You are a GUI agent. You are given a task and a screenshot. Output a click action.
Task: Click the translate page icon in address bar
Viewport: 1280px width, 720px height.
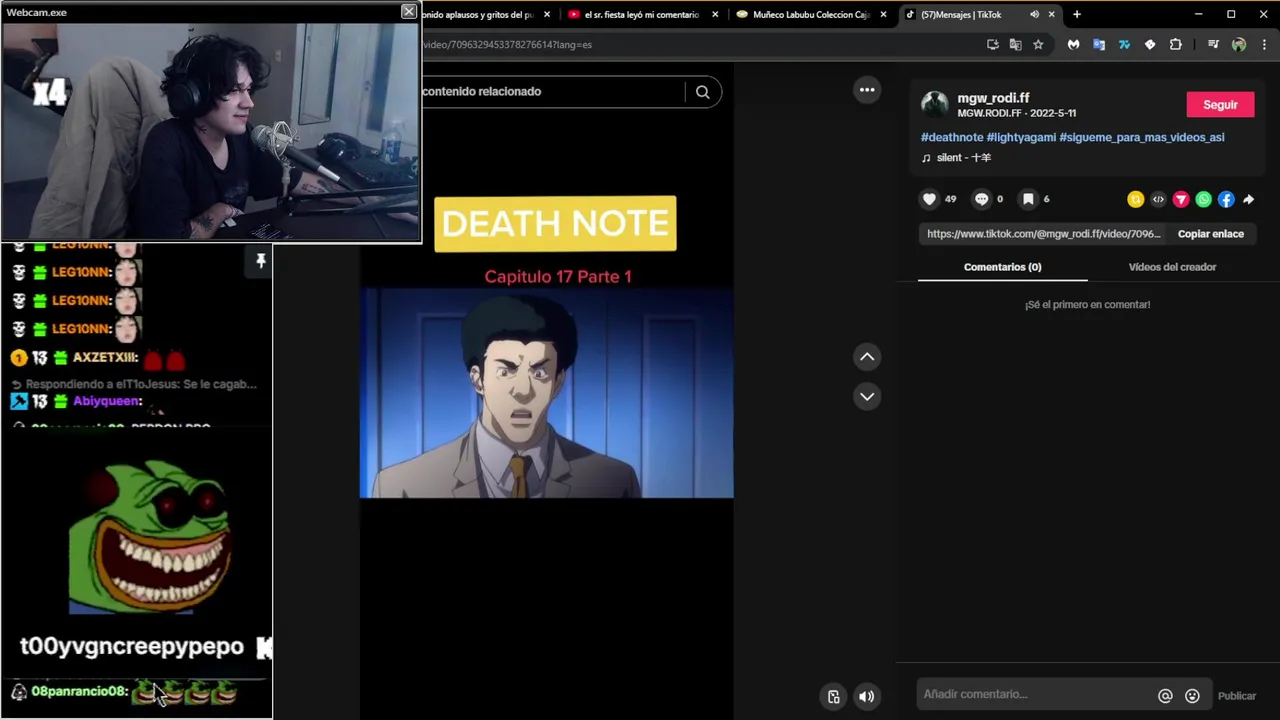tap(1015, 44)
